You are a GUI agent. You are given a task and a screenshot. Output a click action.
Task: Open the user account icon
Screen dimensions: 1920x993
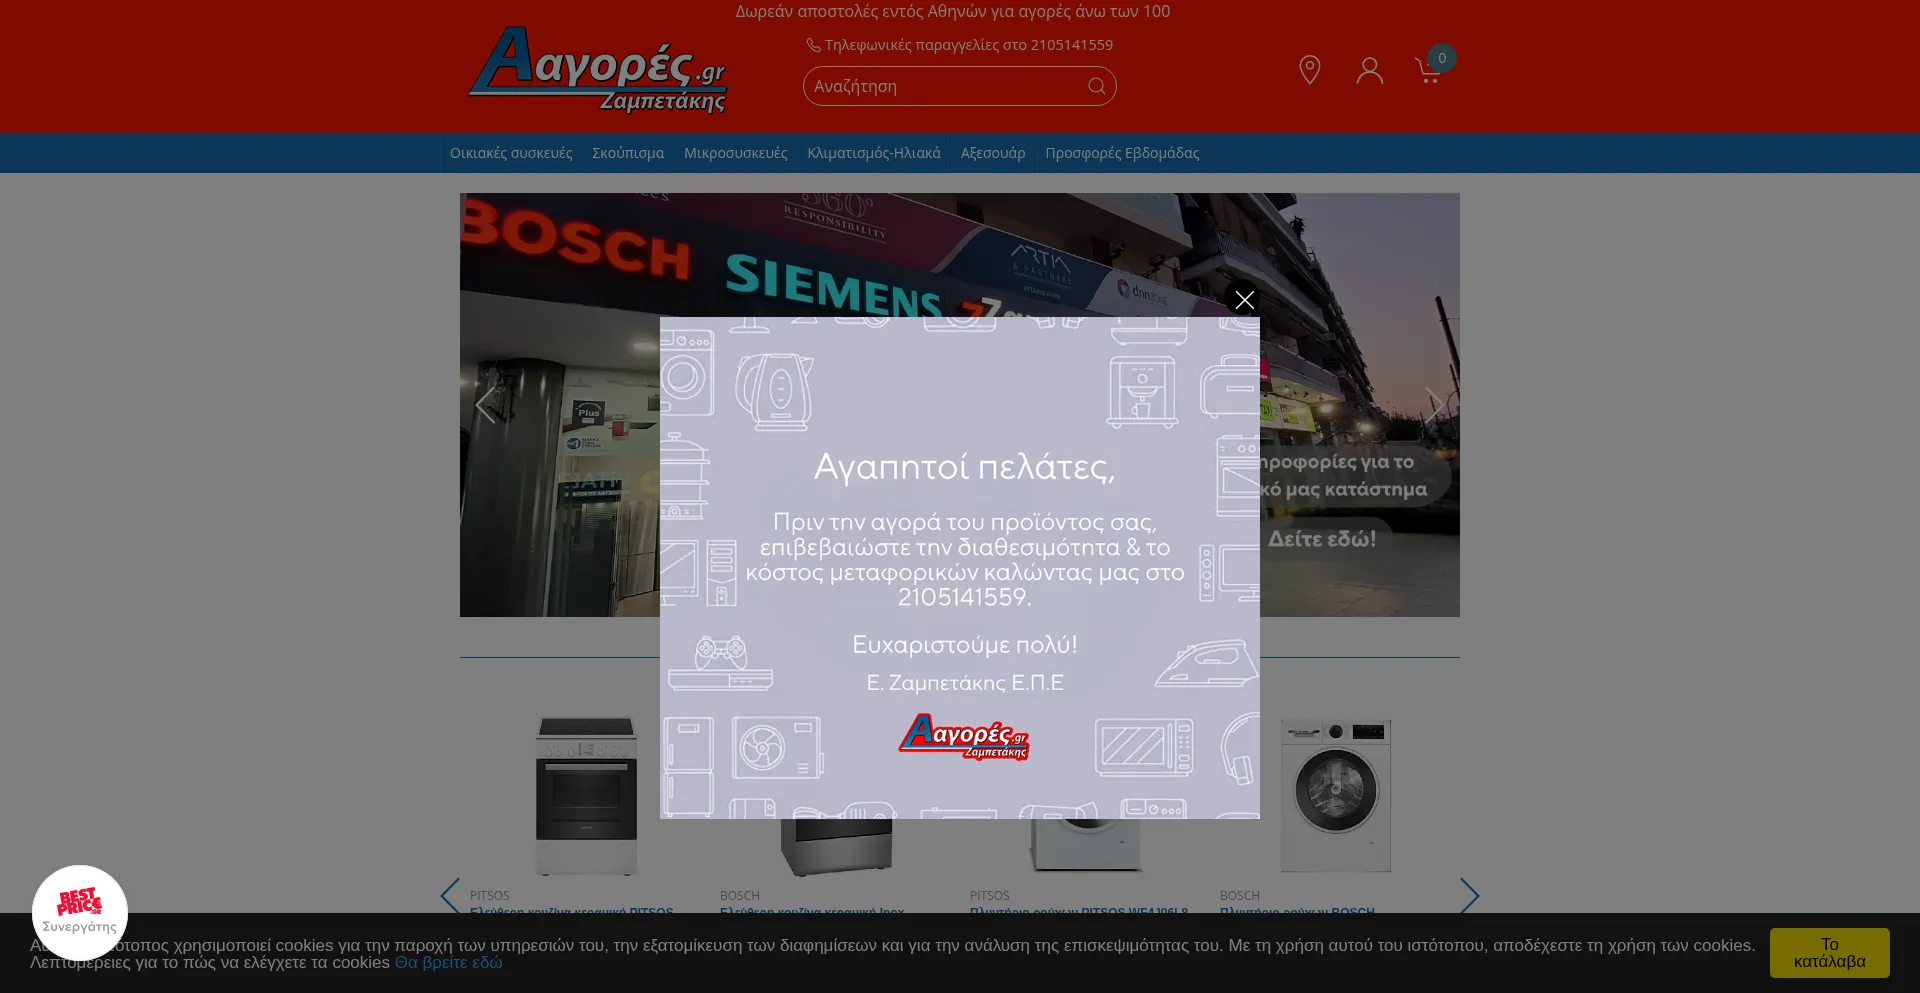tap(1369, 70)
